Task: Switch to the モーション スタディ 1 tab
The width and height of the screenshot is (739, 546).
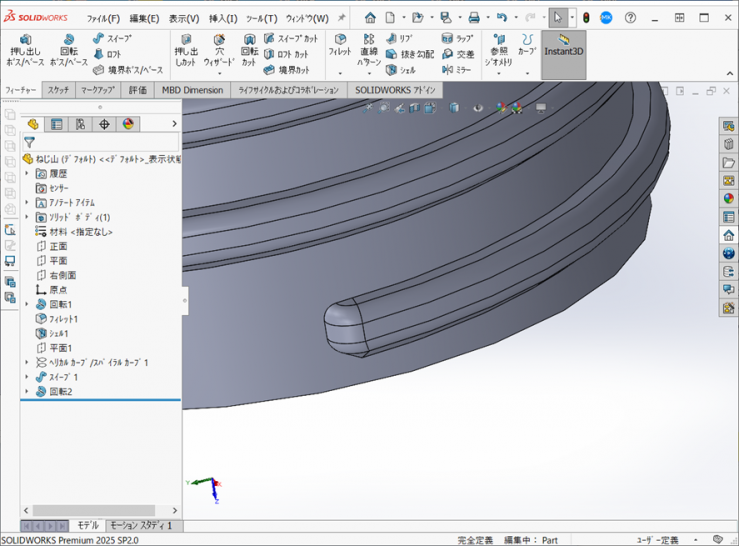Action: [140, 525]
